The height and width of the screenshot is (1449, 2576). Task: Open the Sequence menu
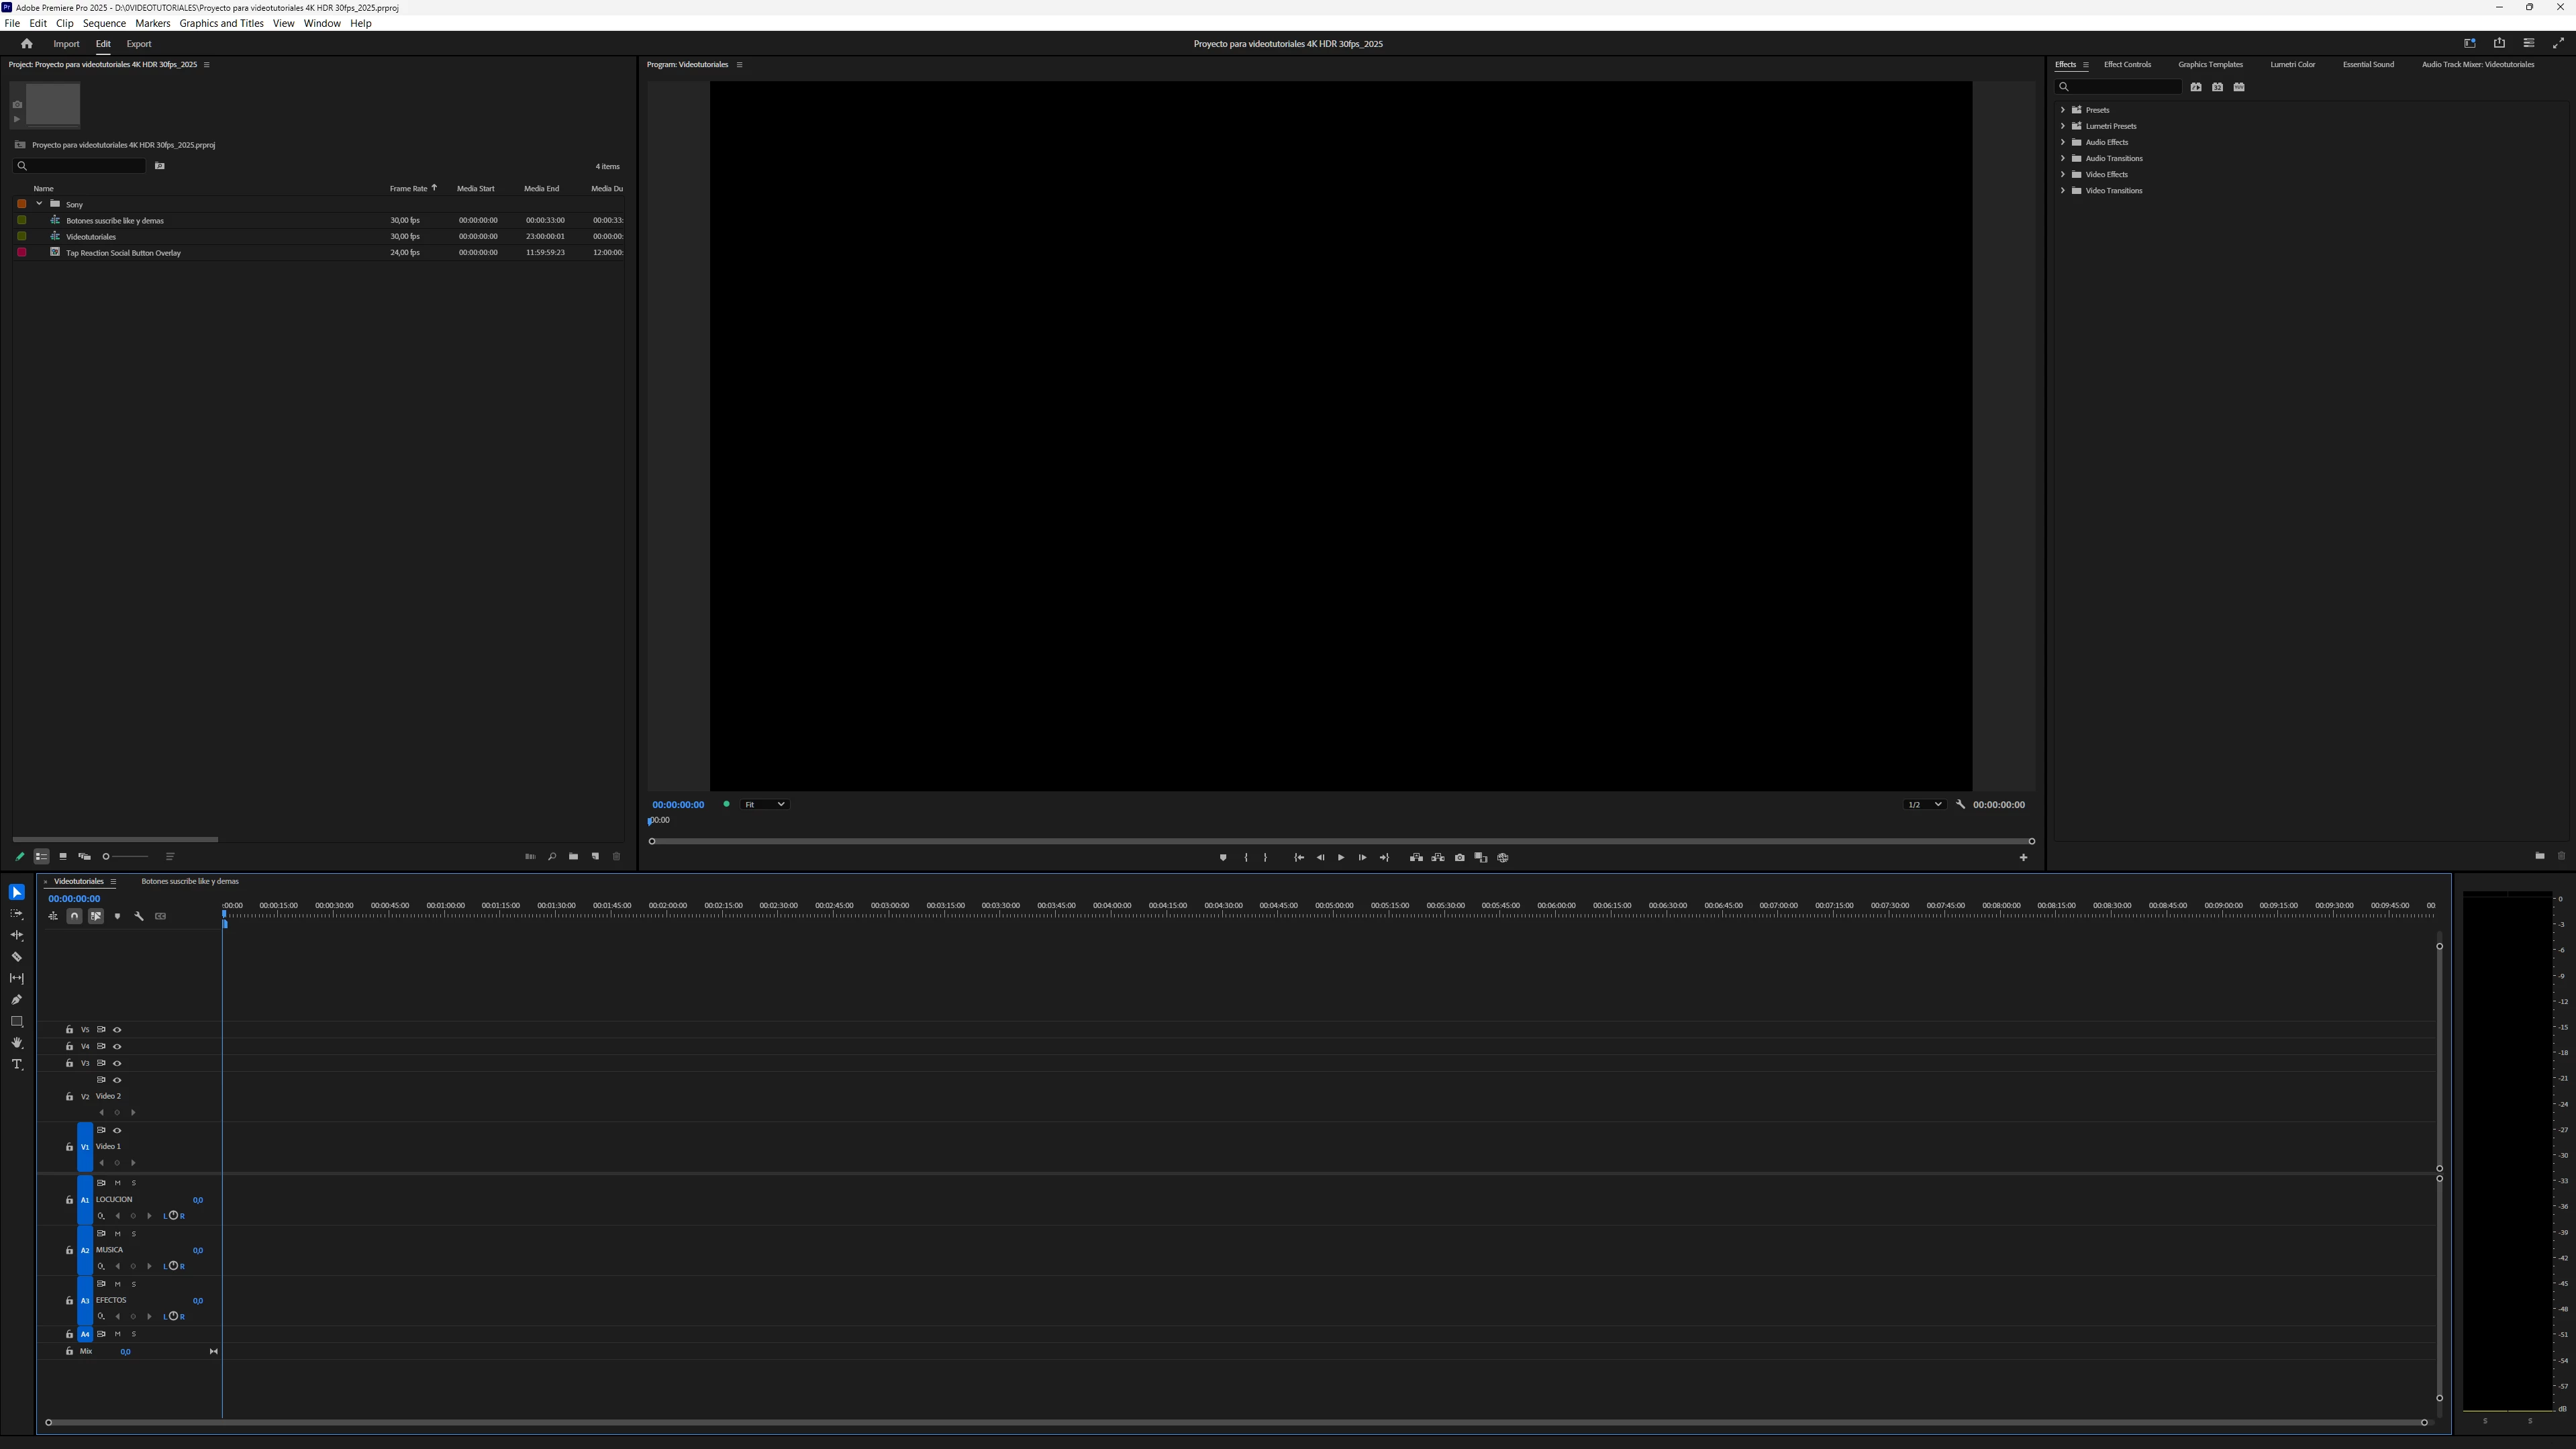point(104,23)
